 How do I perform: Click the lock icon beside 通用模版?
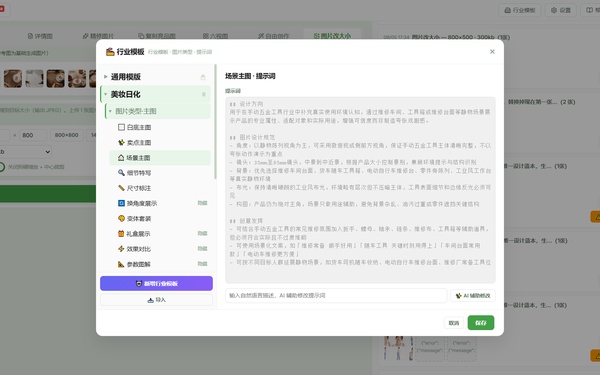click(x=203, y=77)
